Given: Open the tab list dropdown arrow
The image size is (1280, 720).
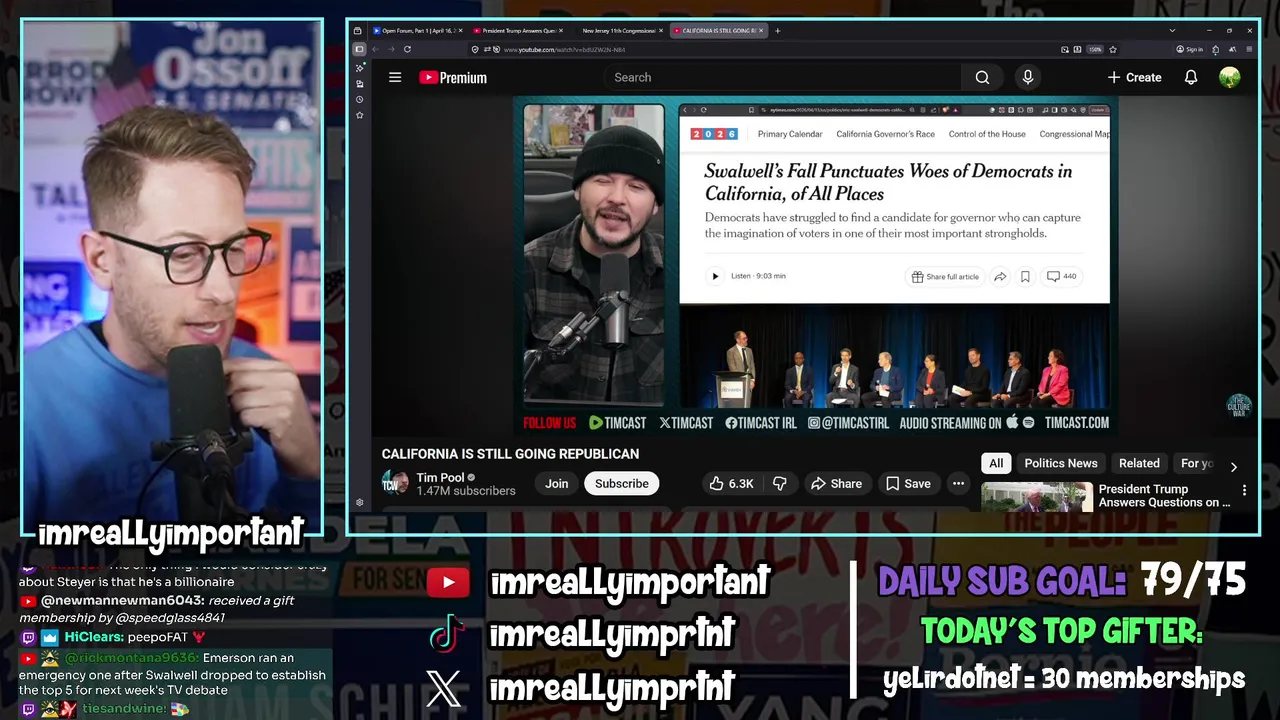Looking at the screenshot, I should [x=1172, y=30].
